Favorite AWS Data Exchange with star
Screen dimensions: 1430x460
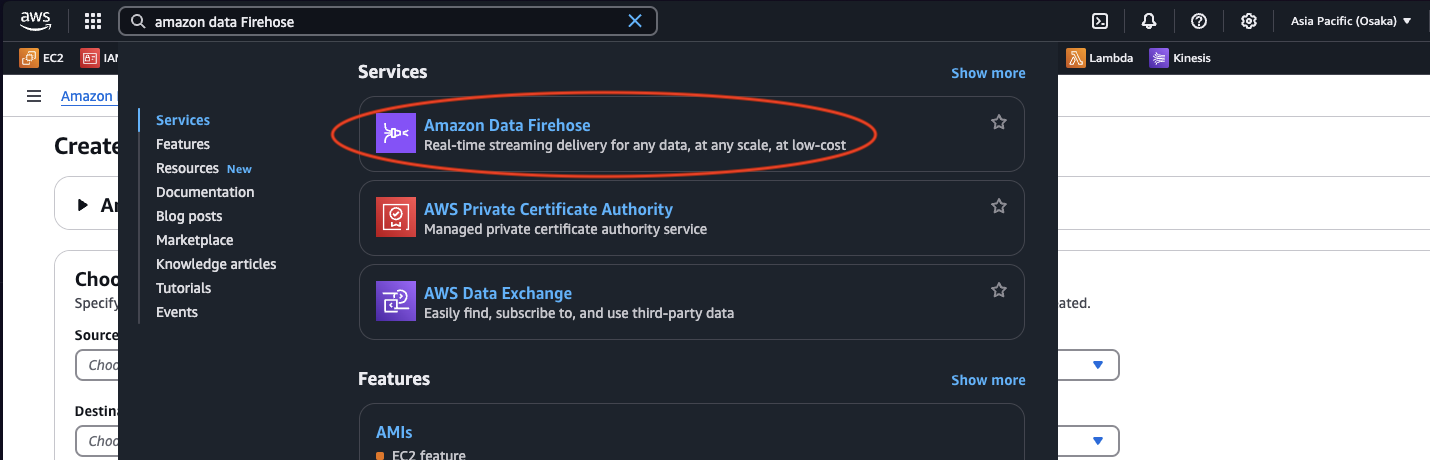tap(998, 290)
